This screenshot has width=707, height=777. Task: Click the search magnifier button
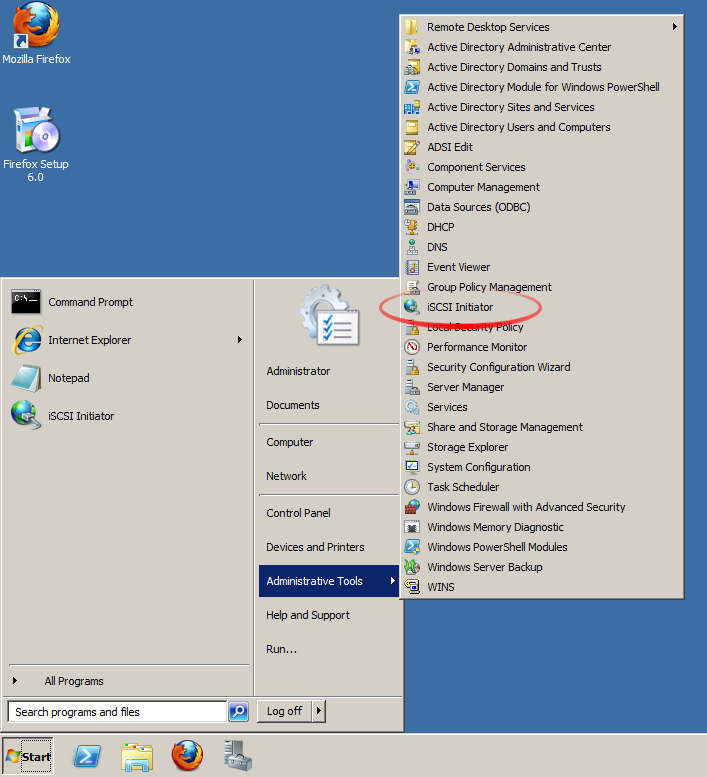point(238,712)
